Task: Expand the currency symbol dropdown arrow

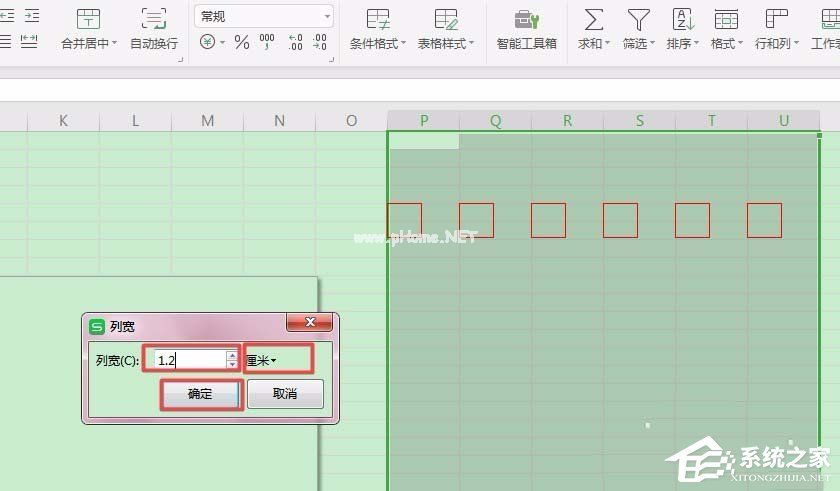Action: 222,43
